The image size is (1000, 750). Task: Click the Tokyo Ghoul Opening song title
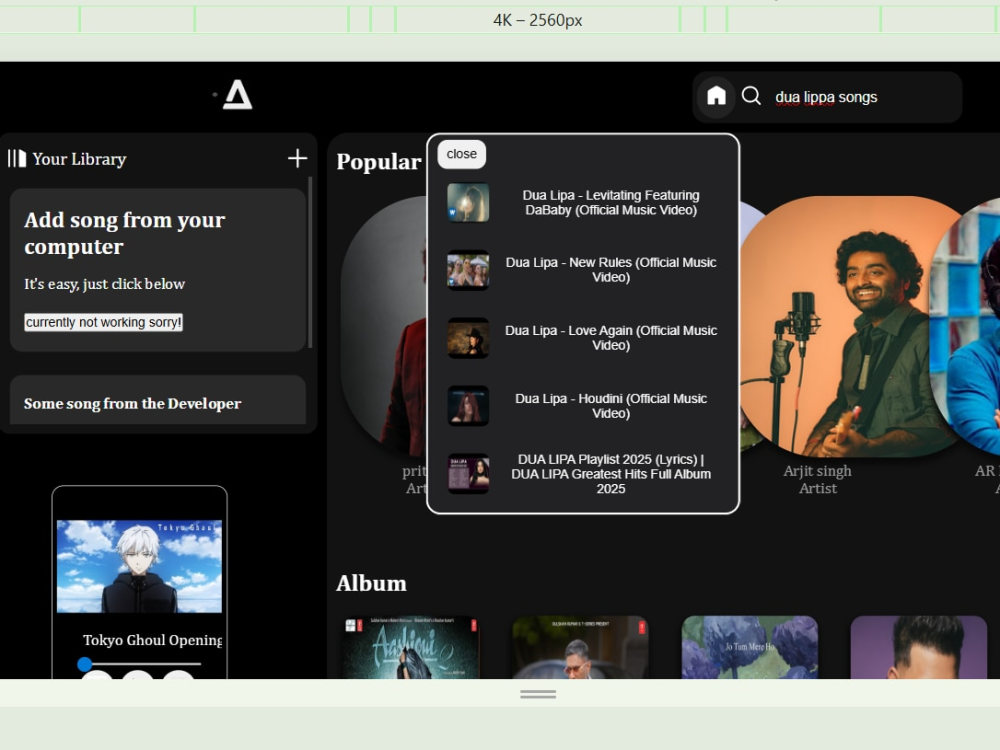[x=152, y=640]
